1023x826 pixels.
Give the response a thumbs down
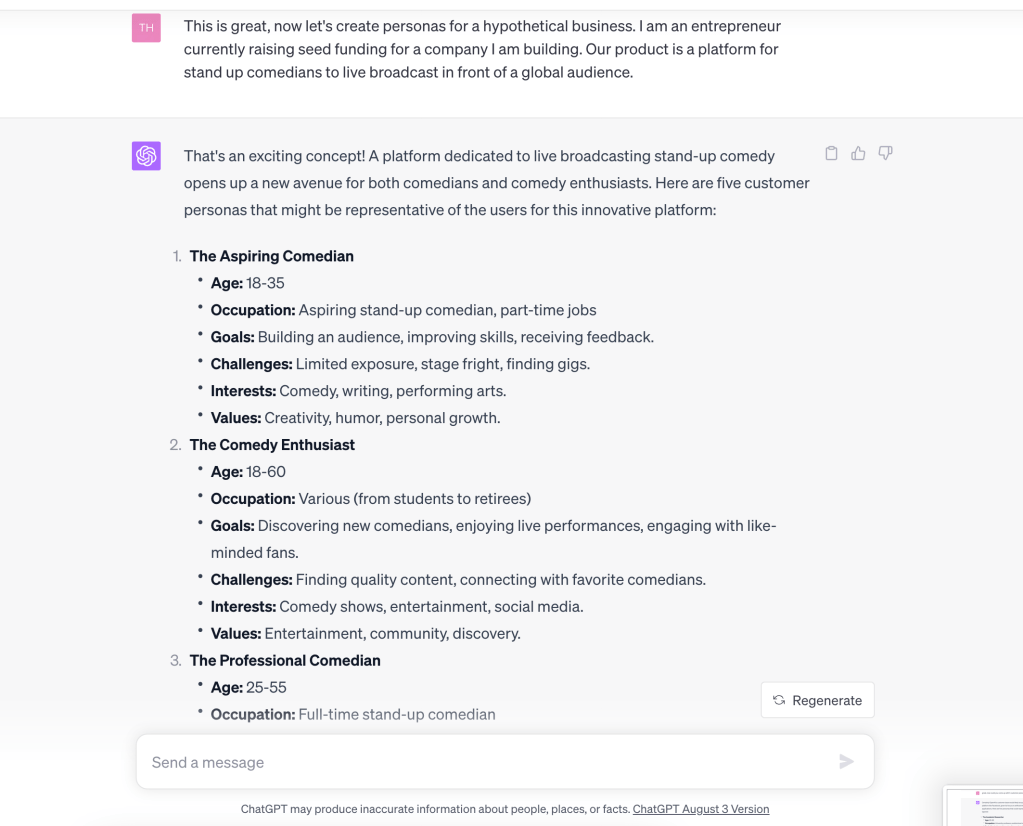[885, 154]
